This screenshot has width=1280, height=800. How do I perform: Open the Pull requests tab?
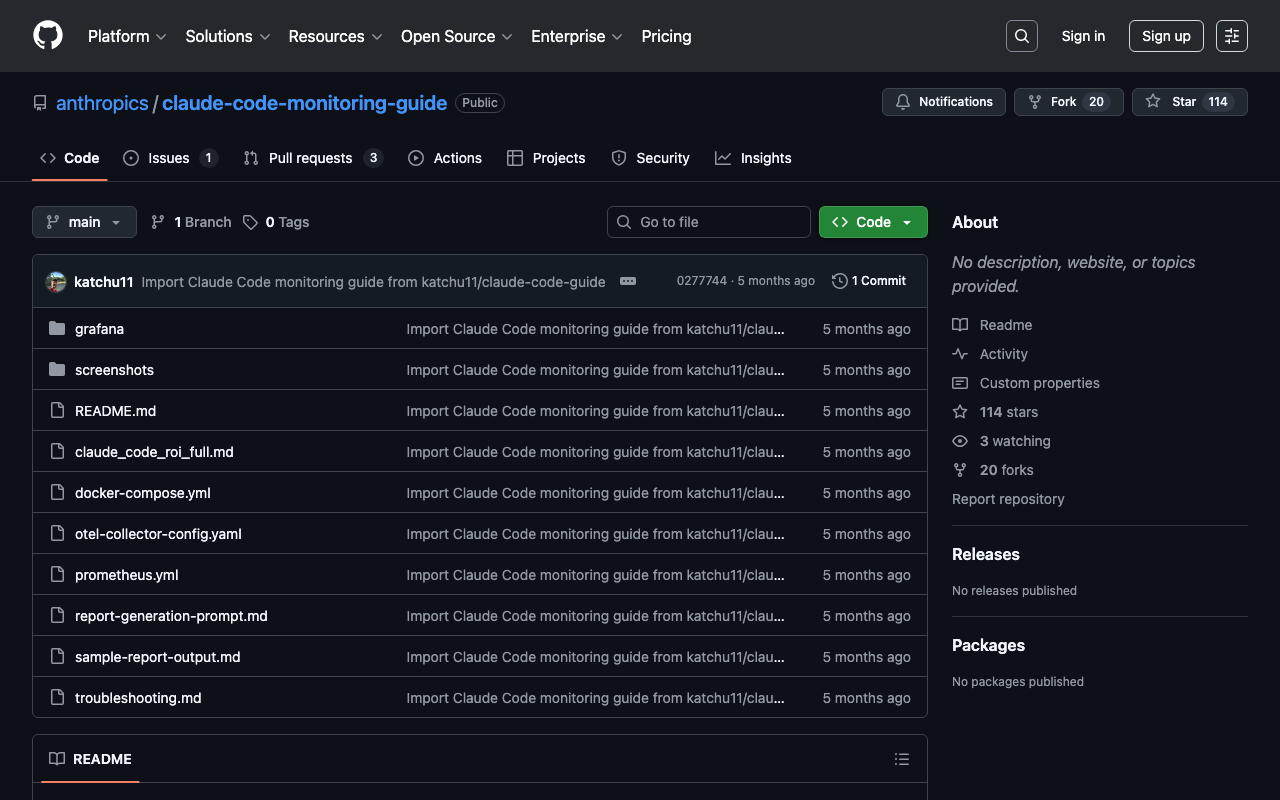pyautogui.click(x=311, y=158)
